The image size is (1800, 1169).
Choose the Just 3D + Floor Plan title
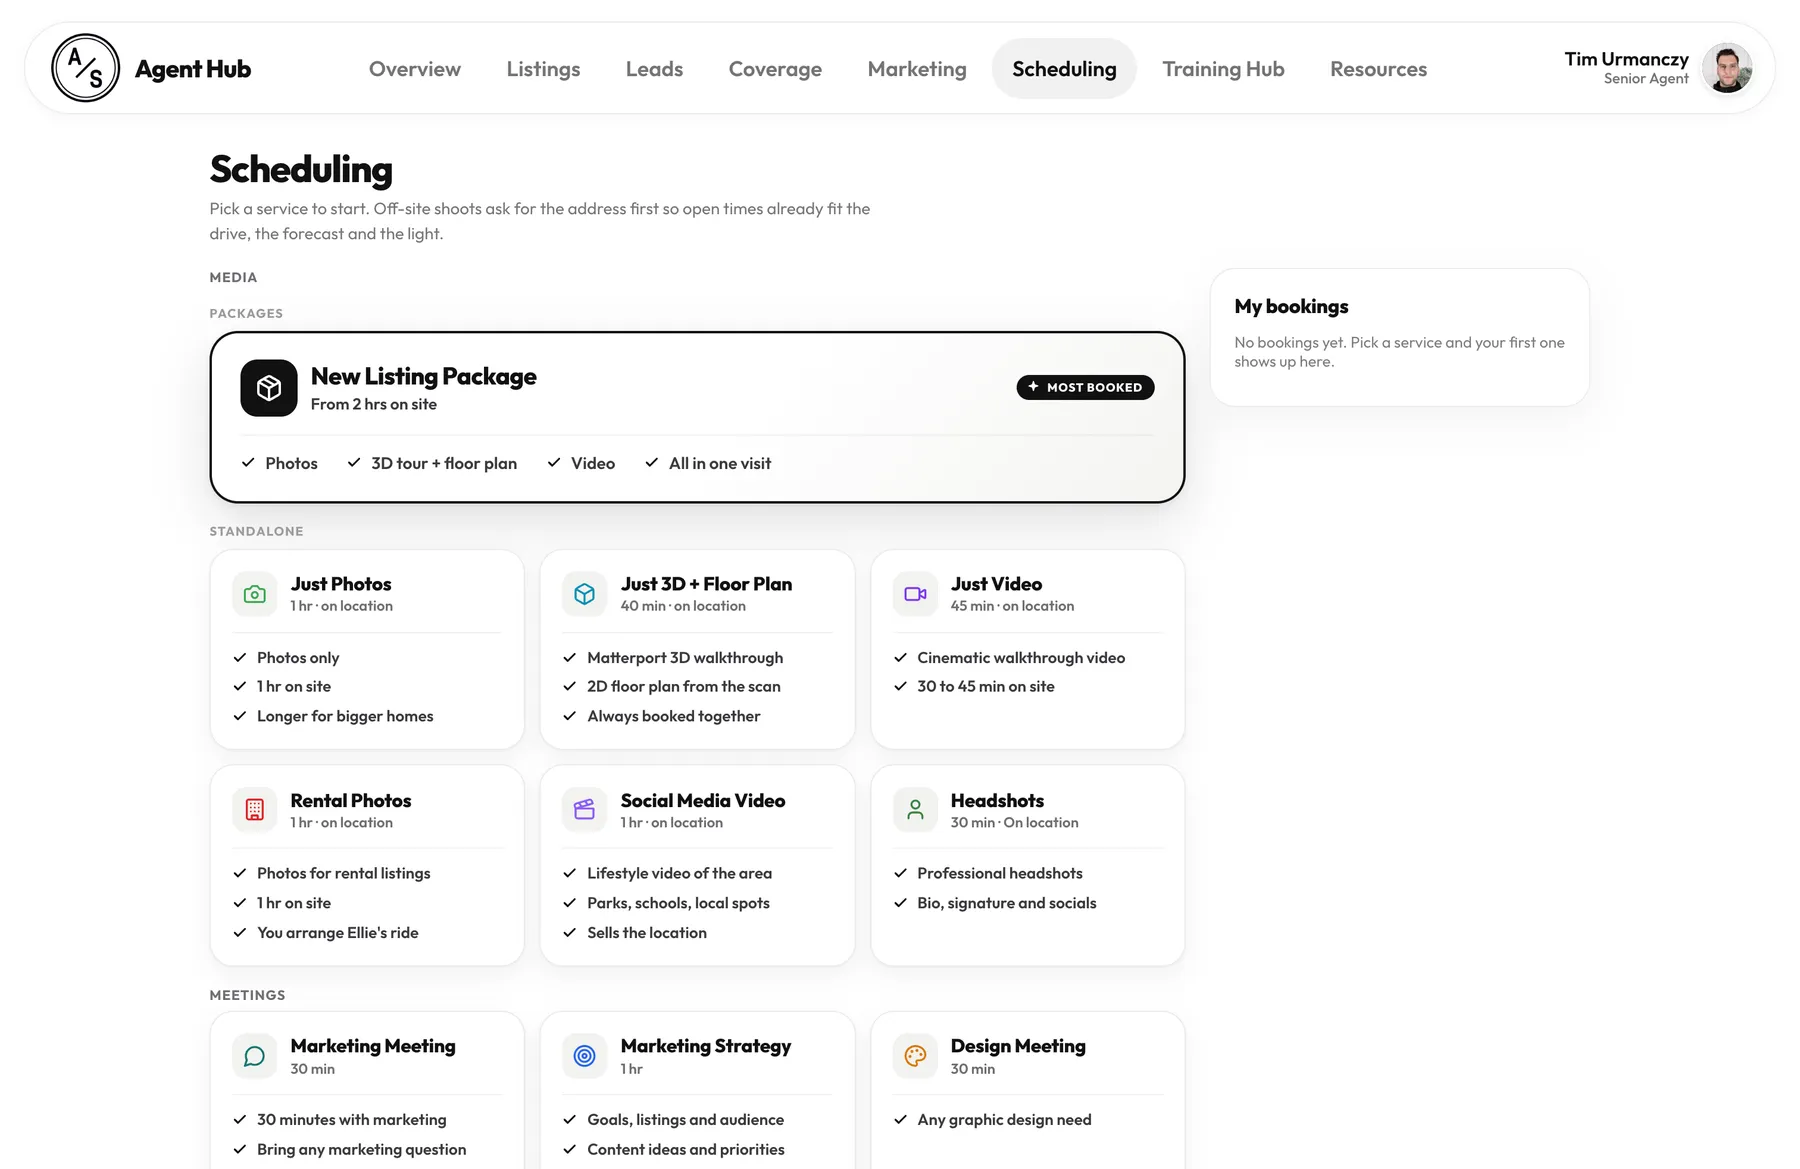tap(706, 584)
